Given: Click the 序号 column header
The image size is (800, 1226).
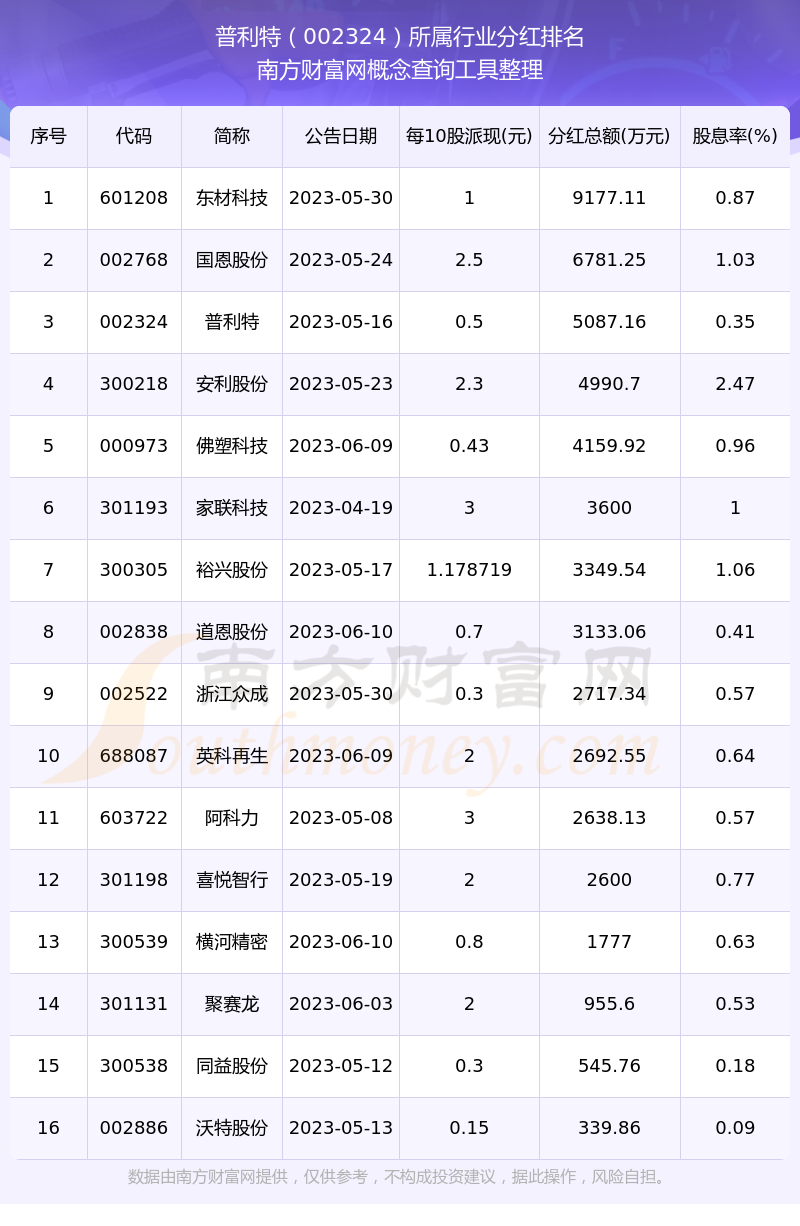Looking at the screenshot, I should coord(48,136).
